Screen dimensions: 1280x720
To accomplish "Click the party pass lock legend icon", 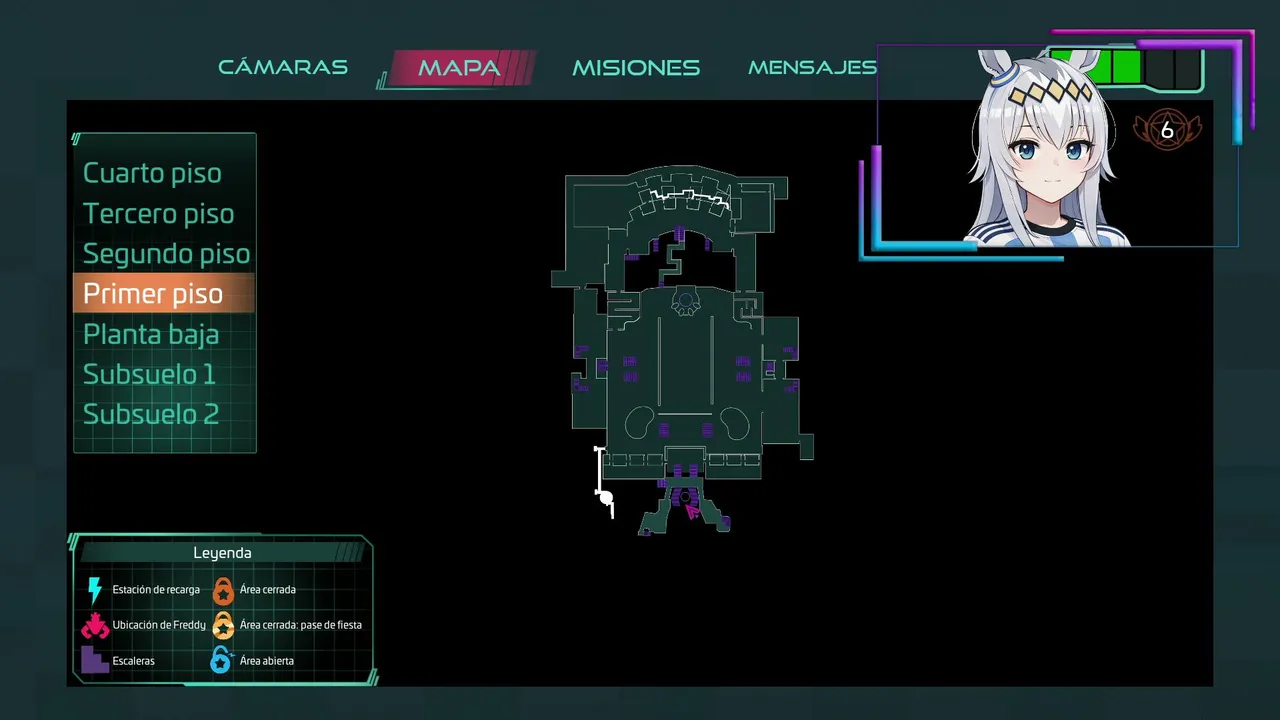I will (x=223, y=626).
